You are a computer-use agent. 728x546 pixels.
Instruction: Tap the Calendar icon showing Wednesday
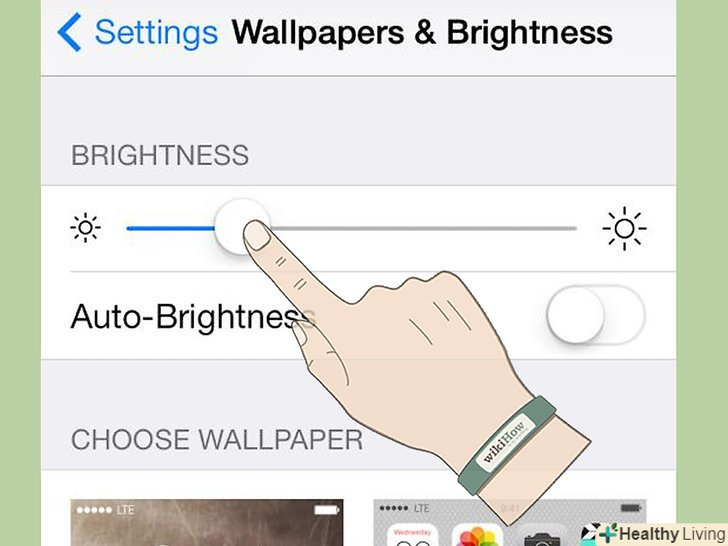click(x=412, y=535)
